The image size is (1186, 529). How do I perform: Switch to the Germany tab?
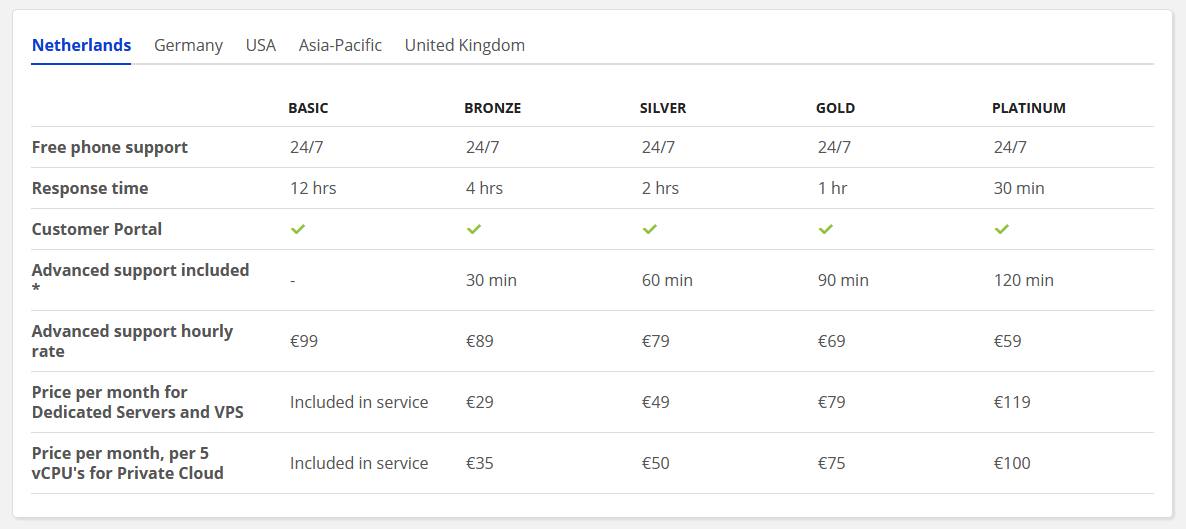click(x=188, y=45)
